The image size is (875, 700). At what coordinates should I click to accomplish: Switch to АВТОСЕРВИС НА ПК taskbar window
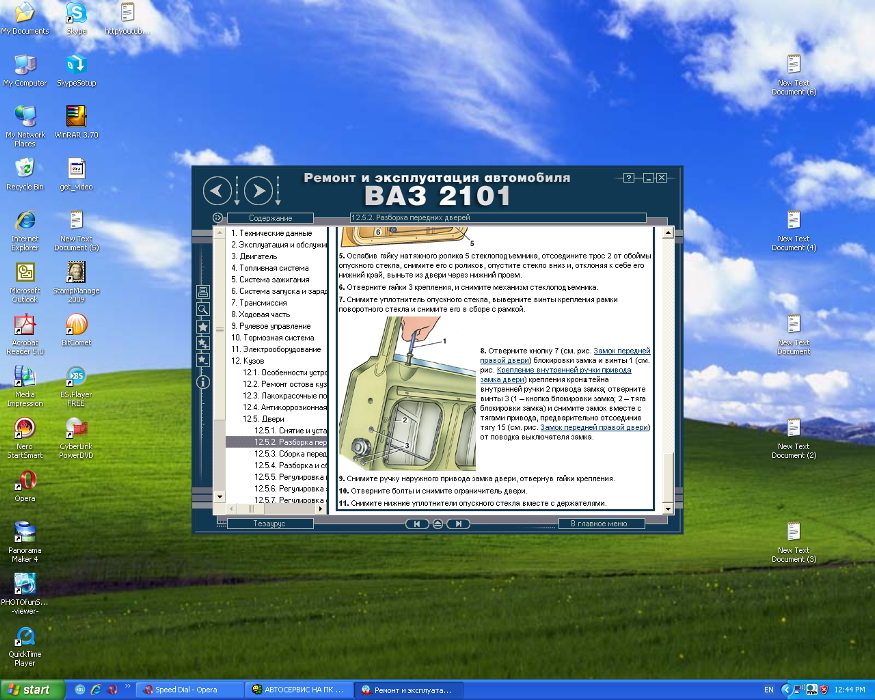(x=299, y=690)
